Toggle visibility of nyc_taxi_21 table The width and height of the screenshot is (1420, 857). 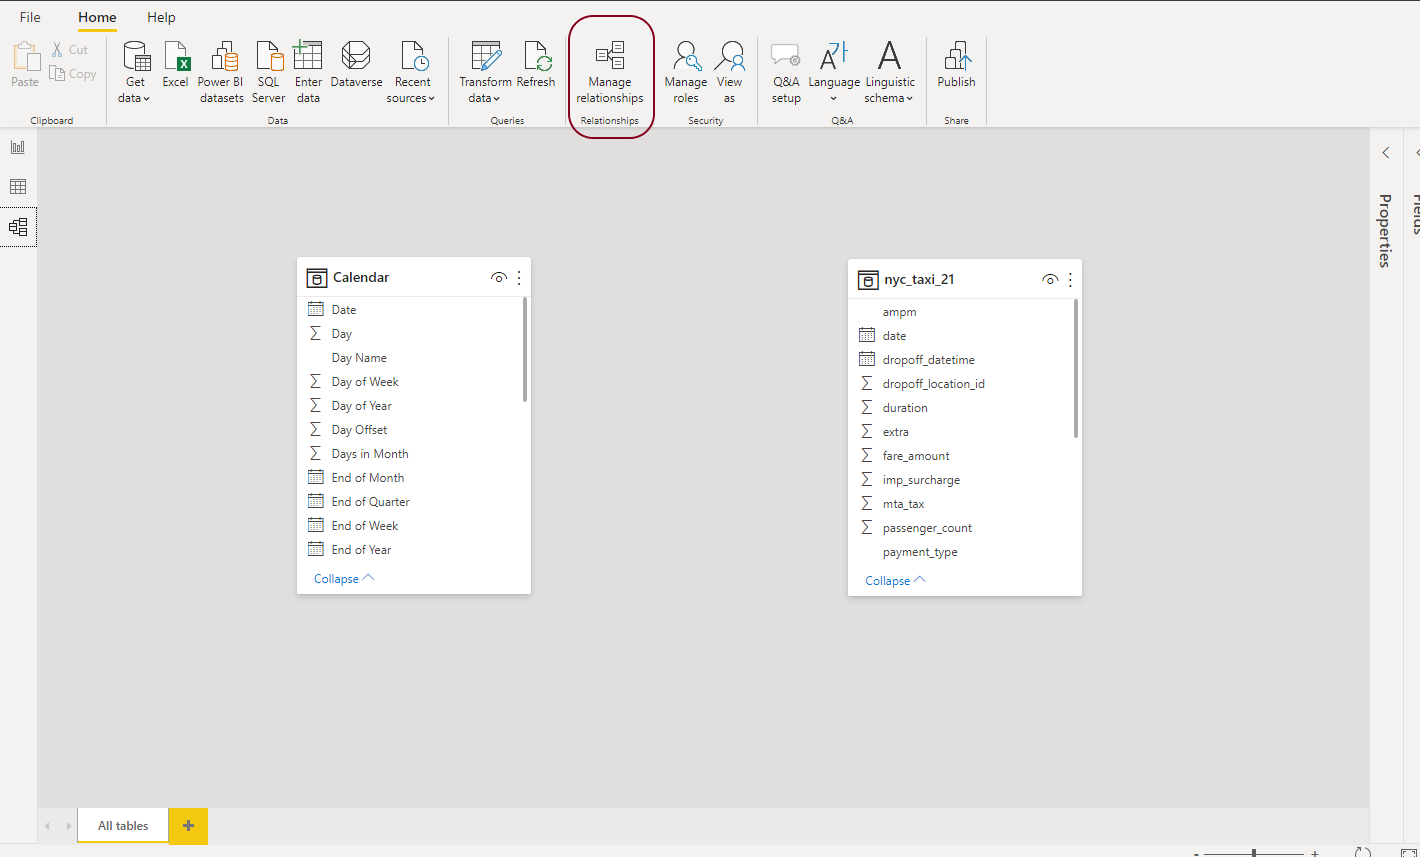click(x=1049, y=280)
